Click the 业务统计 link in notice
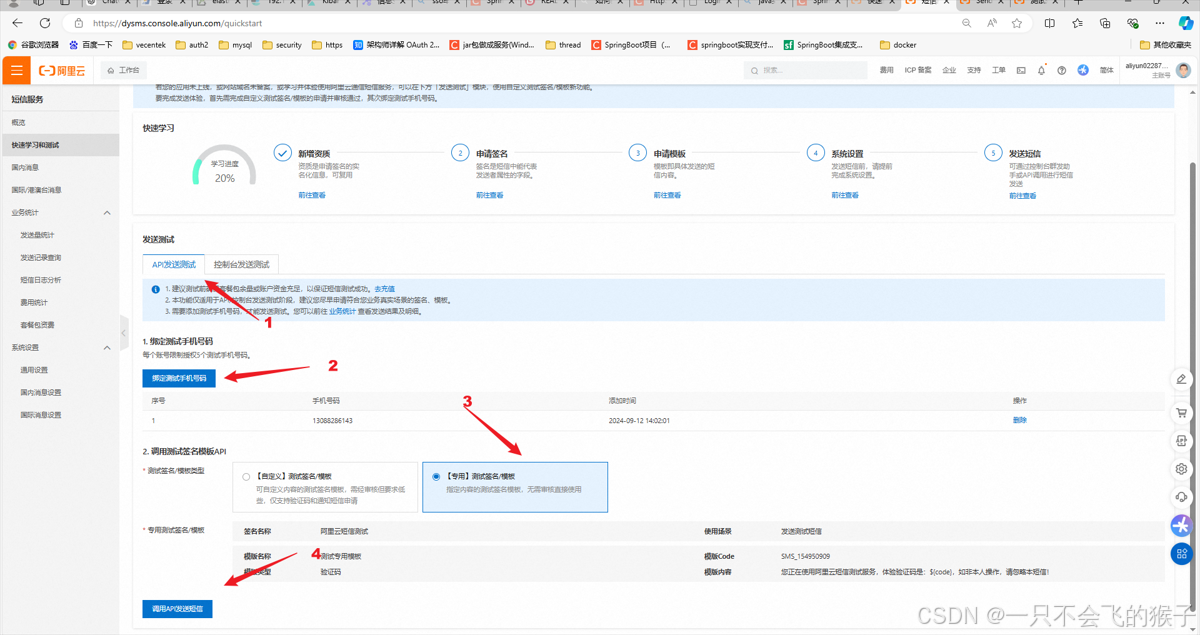The image size is (1200, 635). 341,312
